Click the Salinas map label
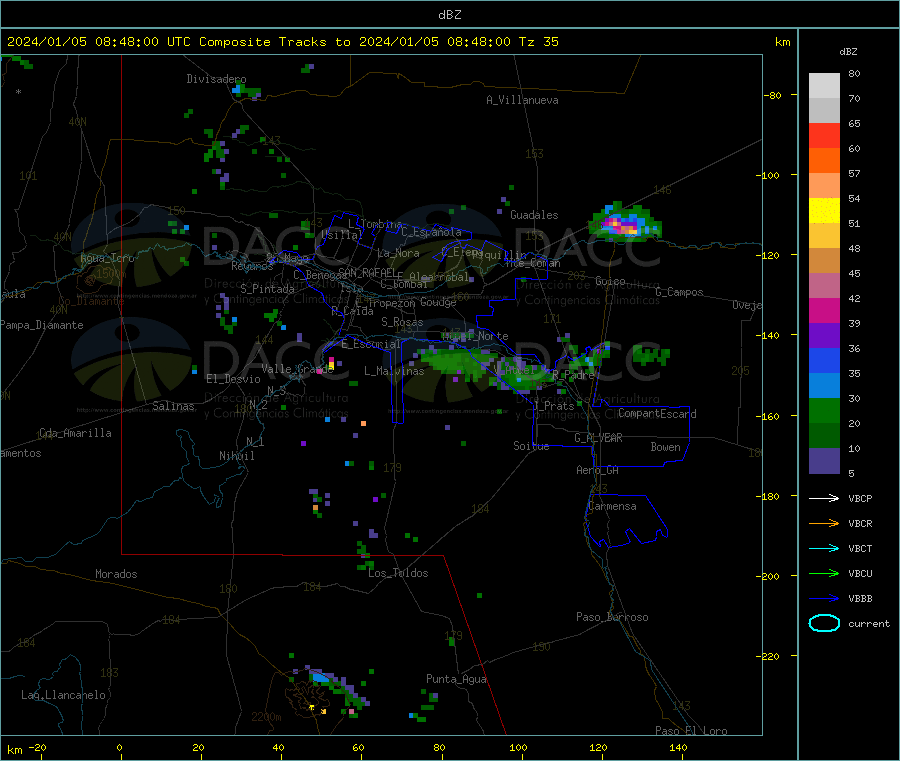This screenshot has height=761, width=900. click(x=173, y=406)
